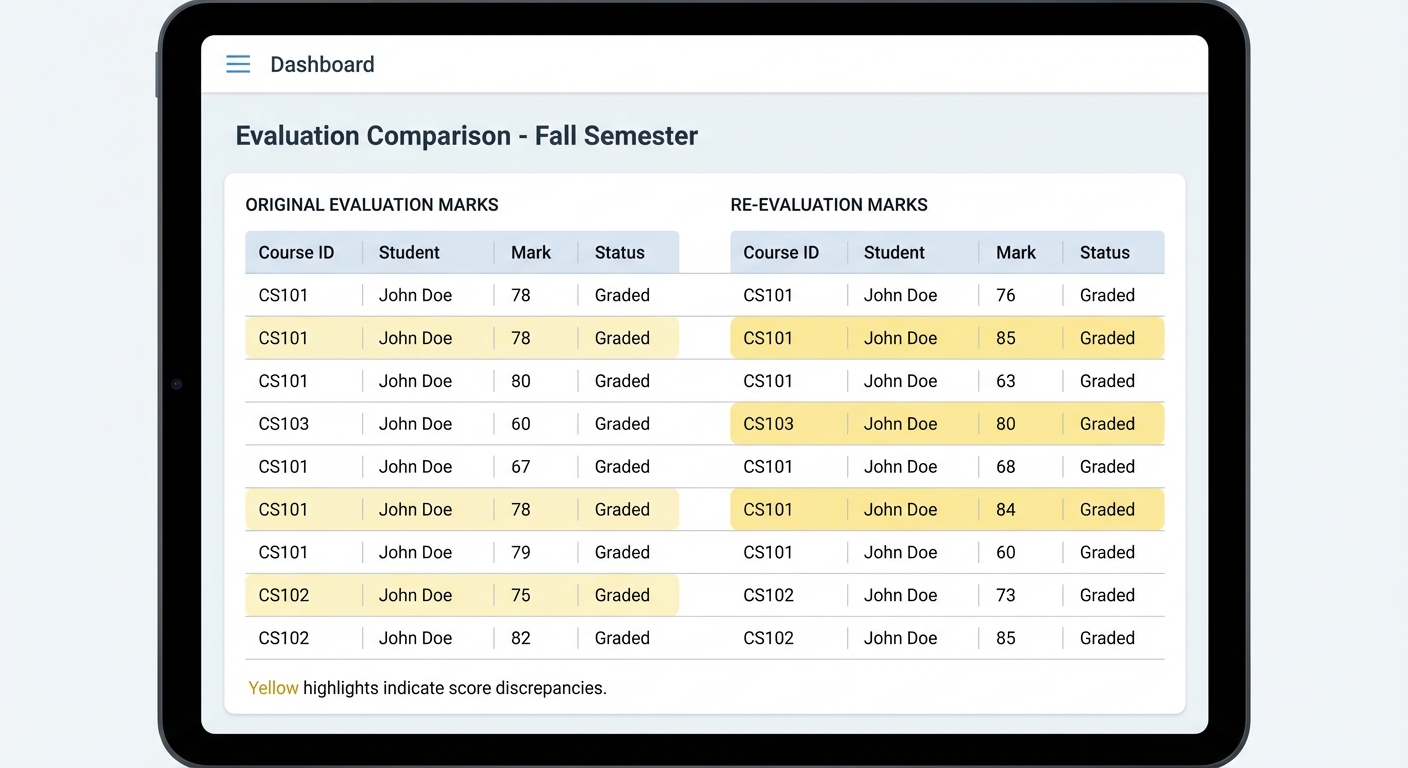Image resolution: width=1408 pixels, height=768 pixels.
Task: Click the CS101 row with re-evaluated mark 63
Action: pos(946,380)
